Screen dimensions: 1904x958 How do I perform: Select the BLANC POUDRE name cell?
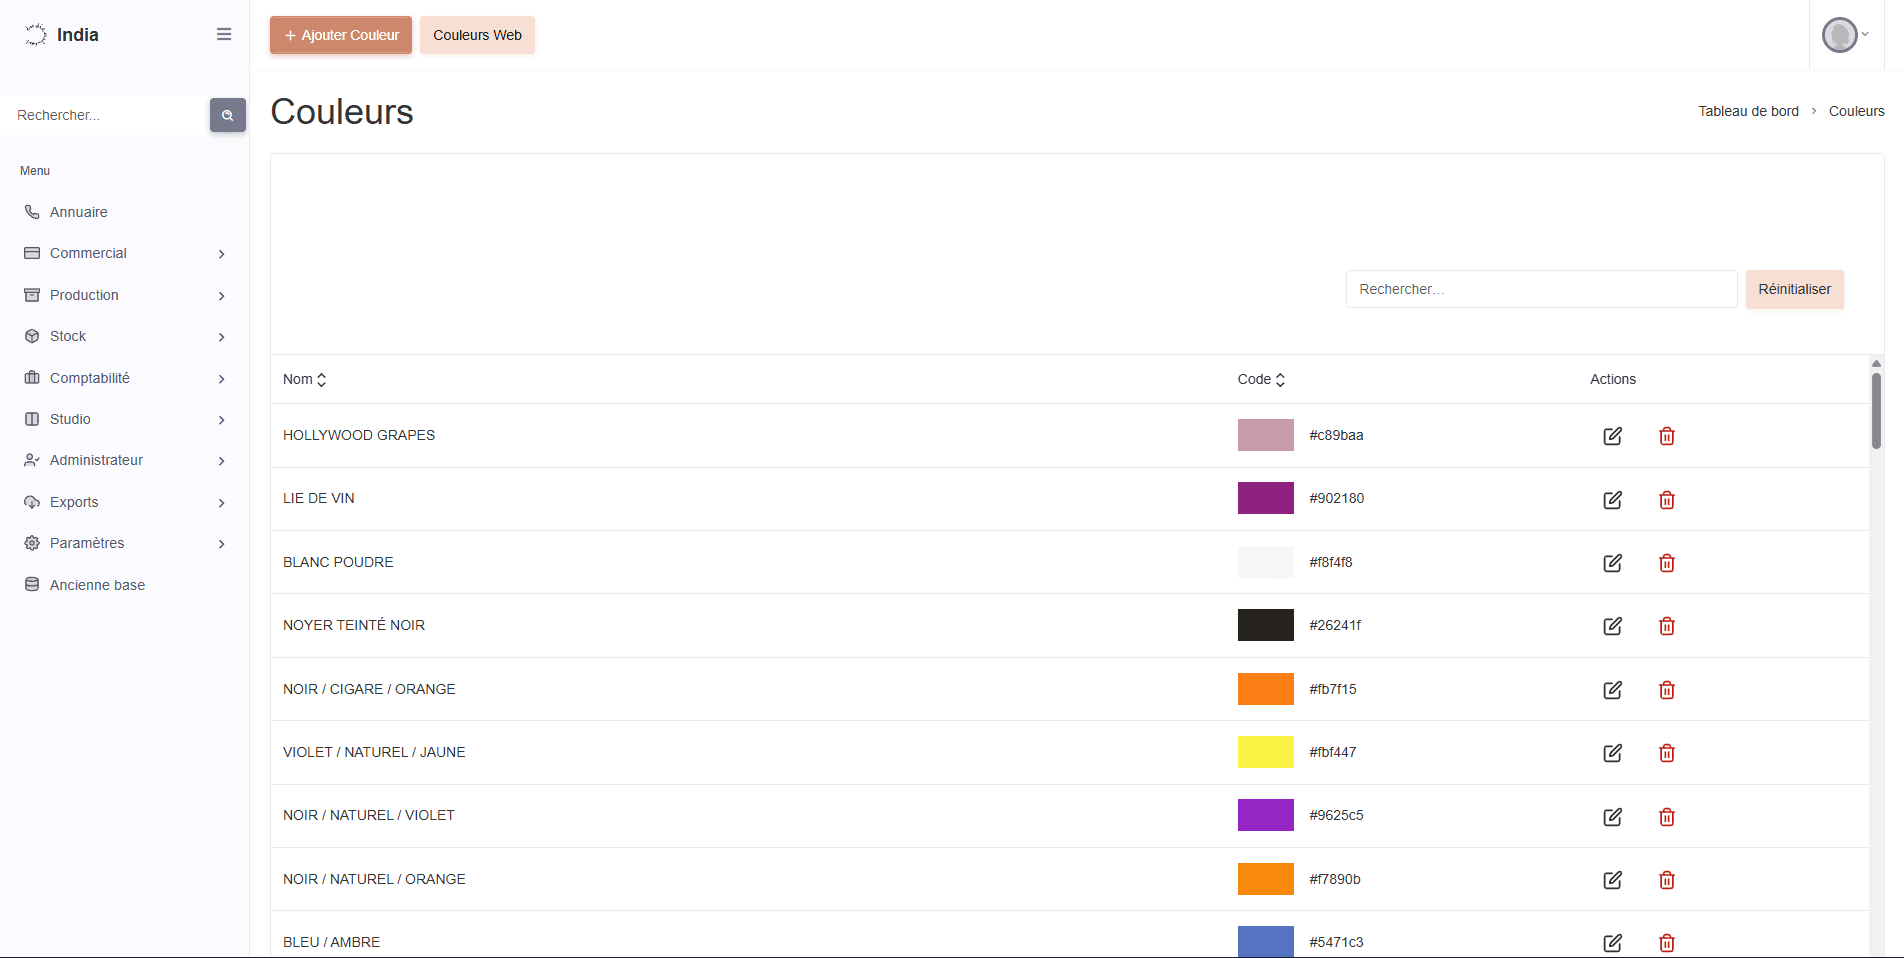click(x=338, y=562)
